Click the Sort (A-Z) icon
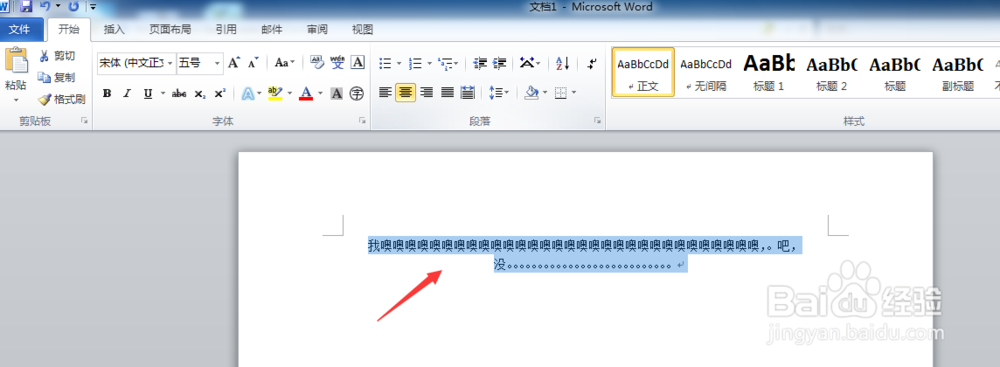Screen dimensions: 1000x367 562,63
